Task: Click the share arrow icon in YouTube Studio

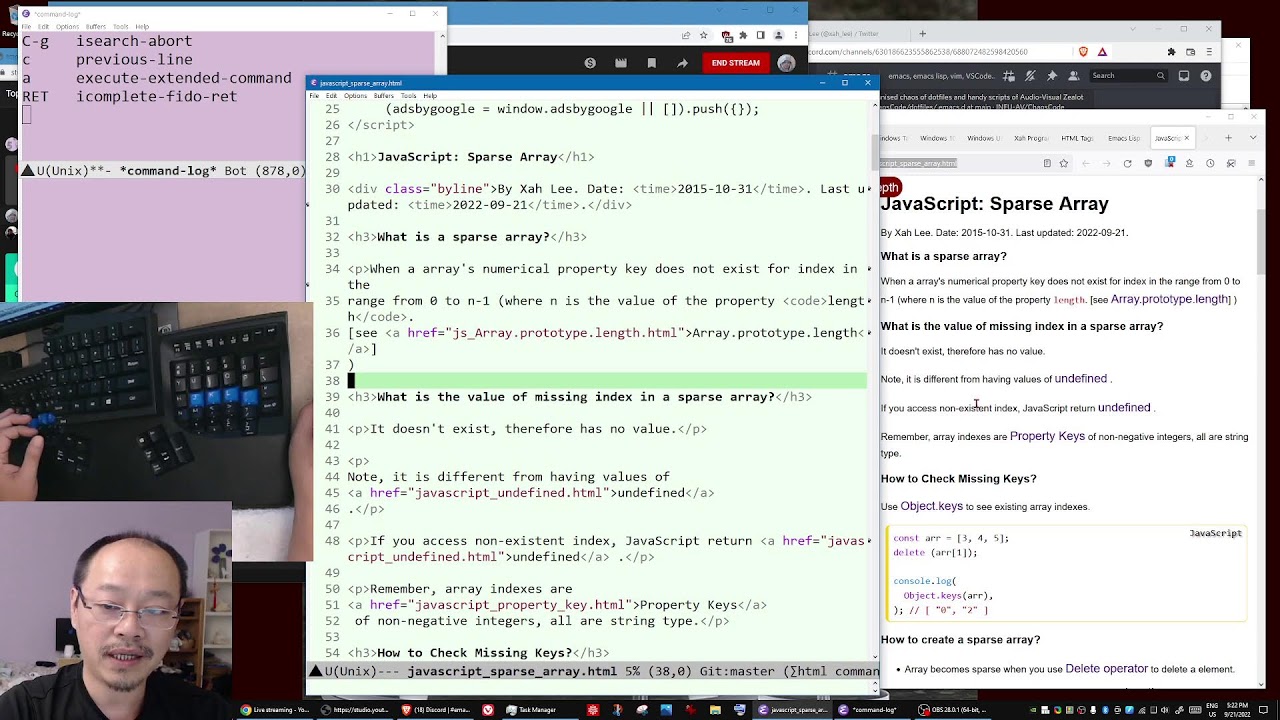Action: [x=683, y=63]
